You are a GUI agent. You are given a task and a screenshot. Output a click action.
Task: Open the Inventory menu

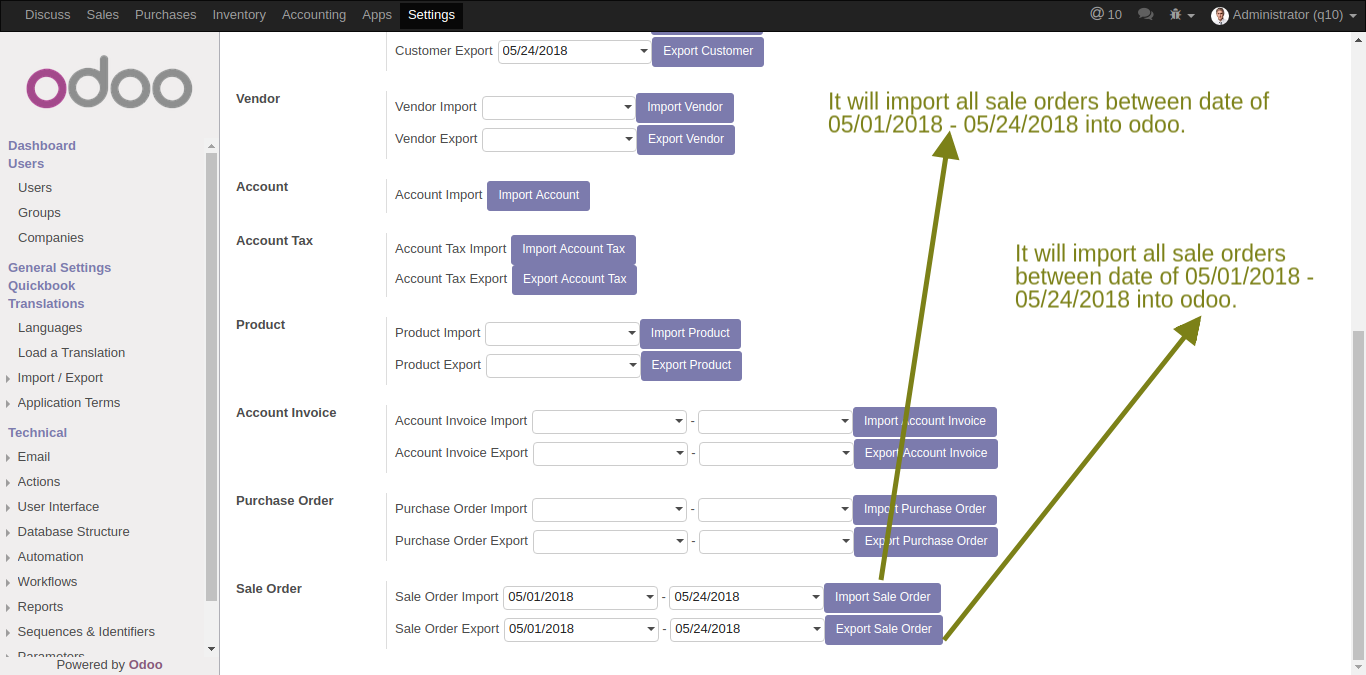coord(239,15)
